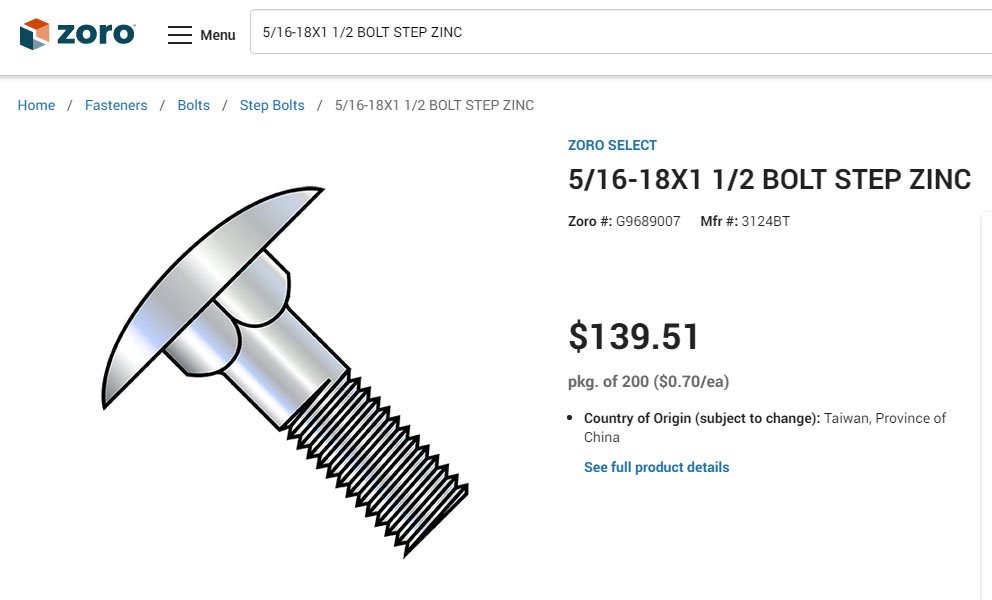
Task: Select the Step Bolts breadcrumb
Action: click(x=272, y=105)
